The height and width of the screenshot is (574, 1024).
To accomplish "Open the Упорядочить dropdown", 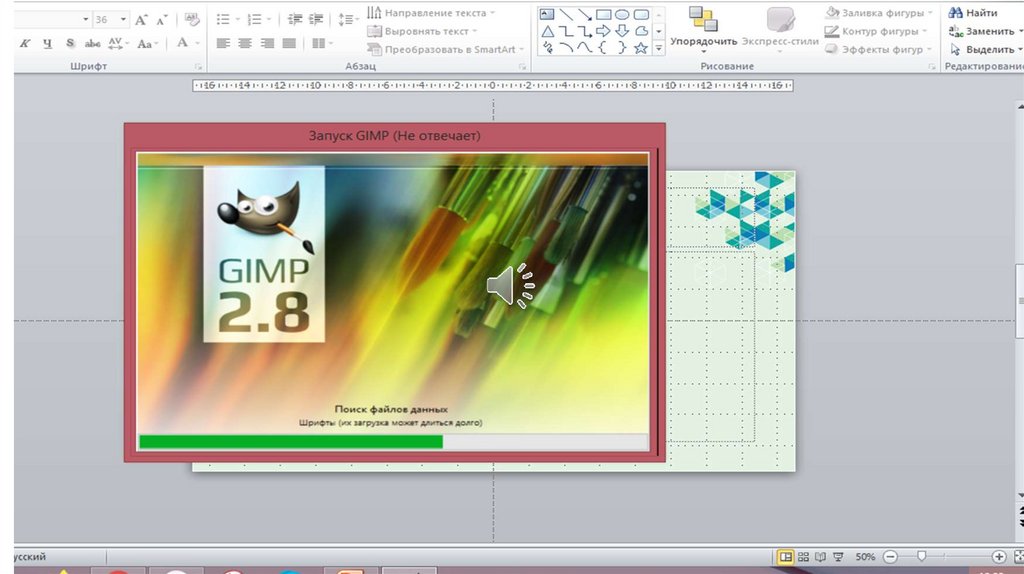I will (x=703, y=42).
